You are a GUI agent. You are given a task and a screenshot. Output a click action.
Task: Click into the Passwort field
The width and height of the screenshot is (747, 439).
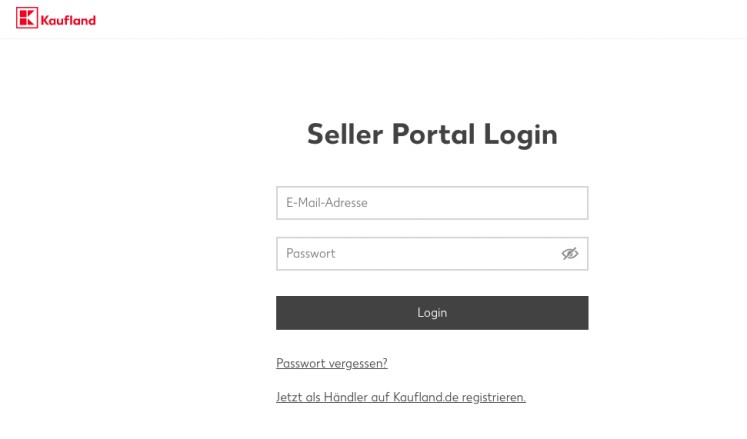point(415,254)
